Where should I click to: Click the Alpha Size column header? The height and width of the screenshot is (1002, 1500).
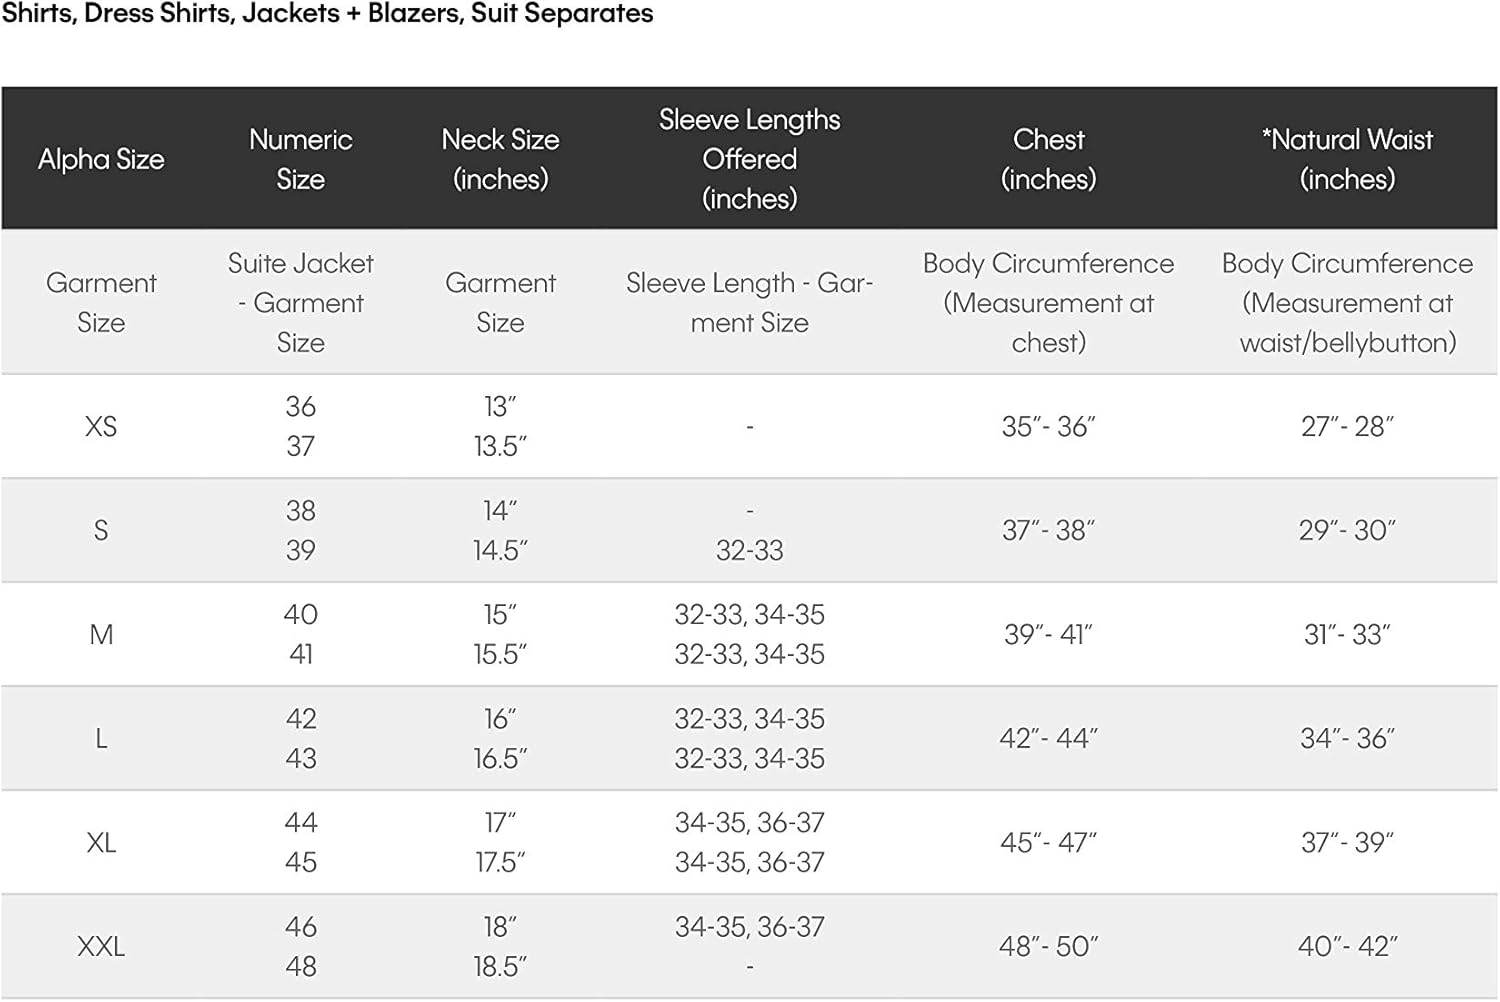(x=101, y=159)
